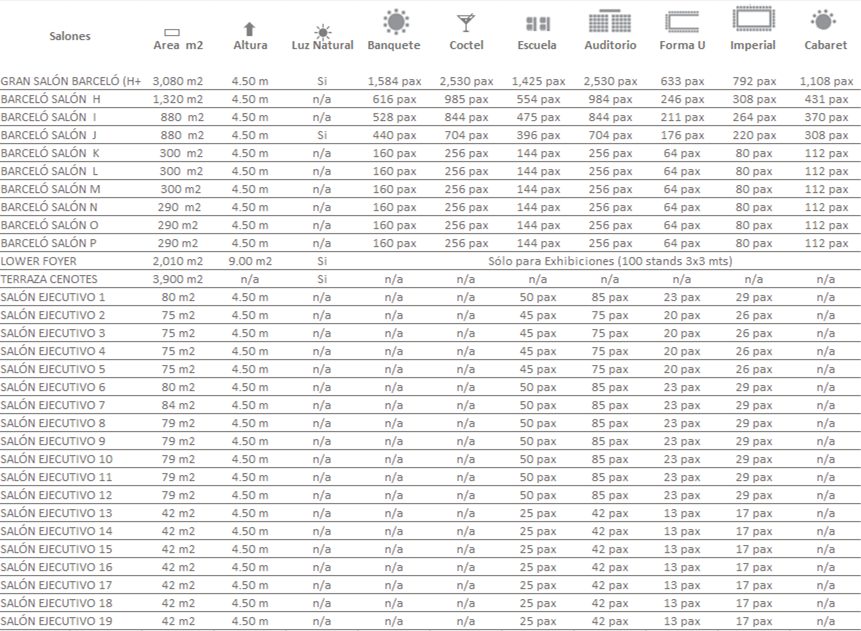Click the 528 pax Salón I banquete value
This screenshot has height=631, width=861.
394,118
